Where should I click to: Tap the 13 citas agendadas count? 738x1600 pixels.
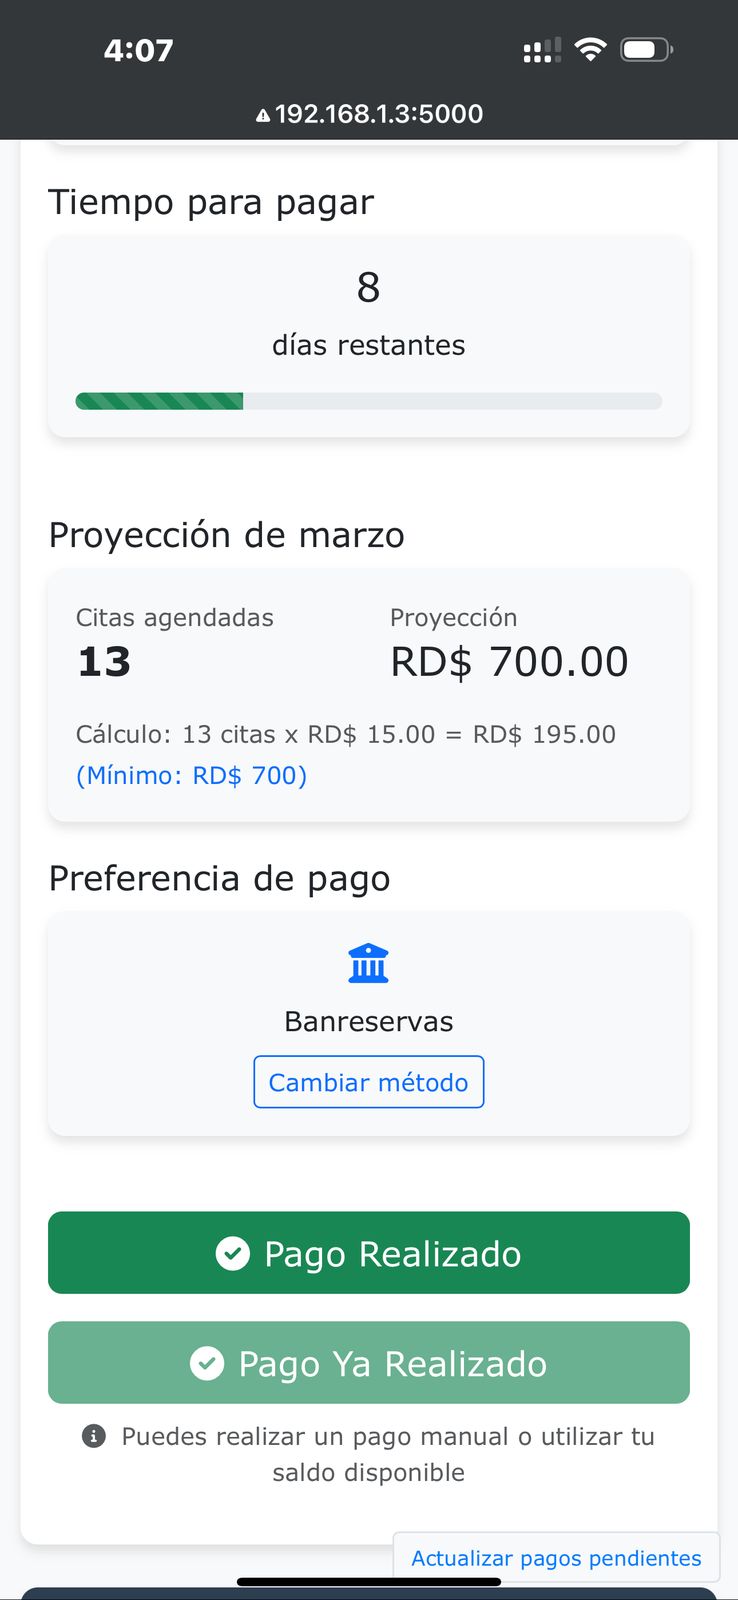click(105, 662)
